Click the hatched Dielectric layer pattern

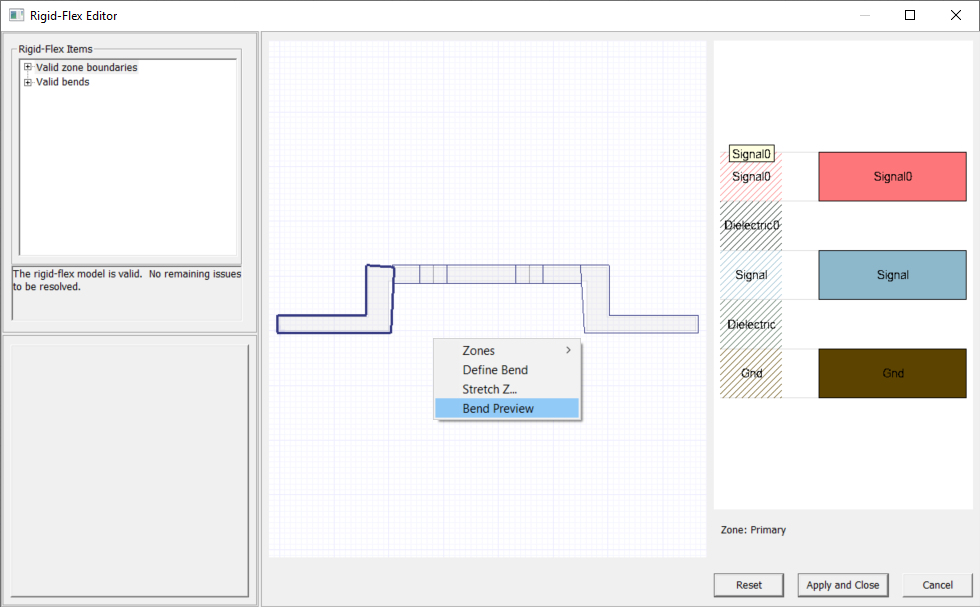(750, 324)
